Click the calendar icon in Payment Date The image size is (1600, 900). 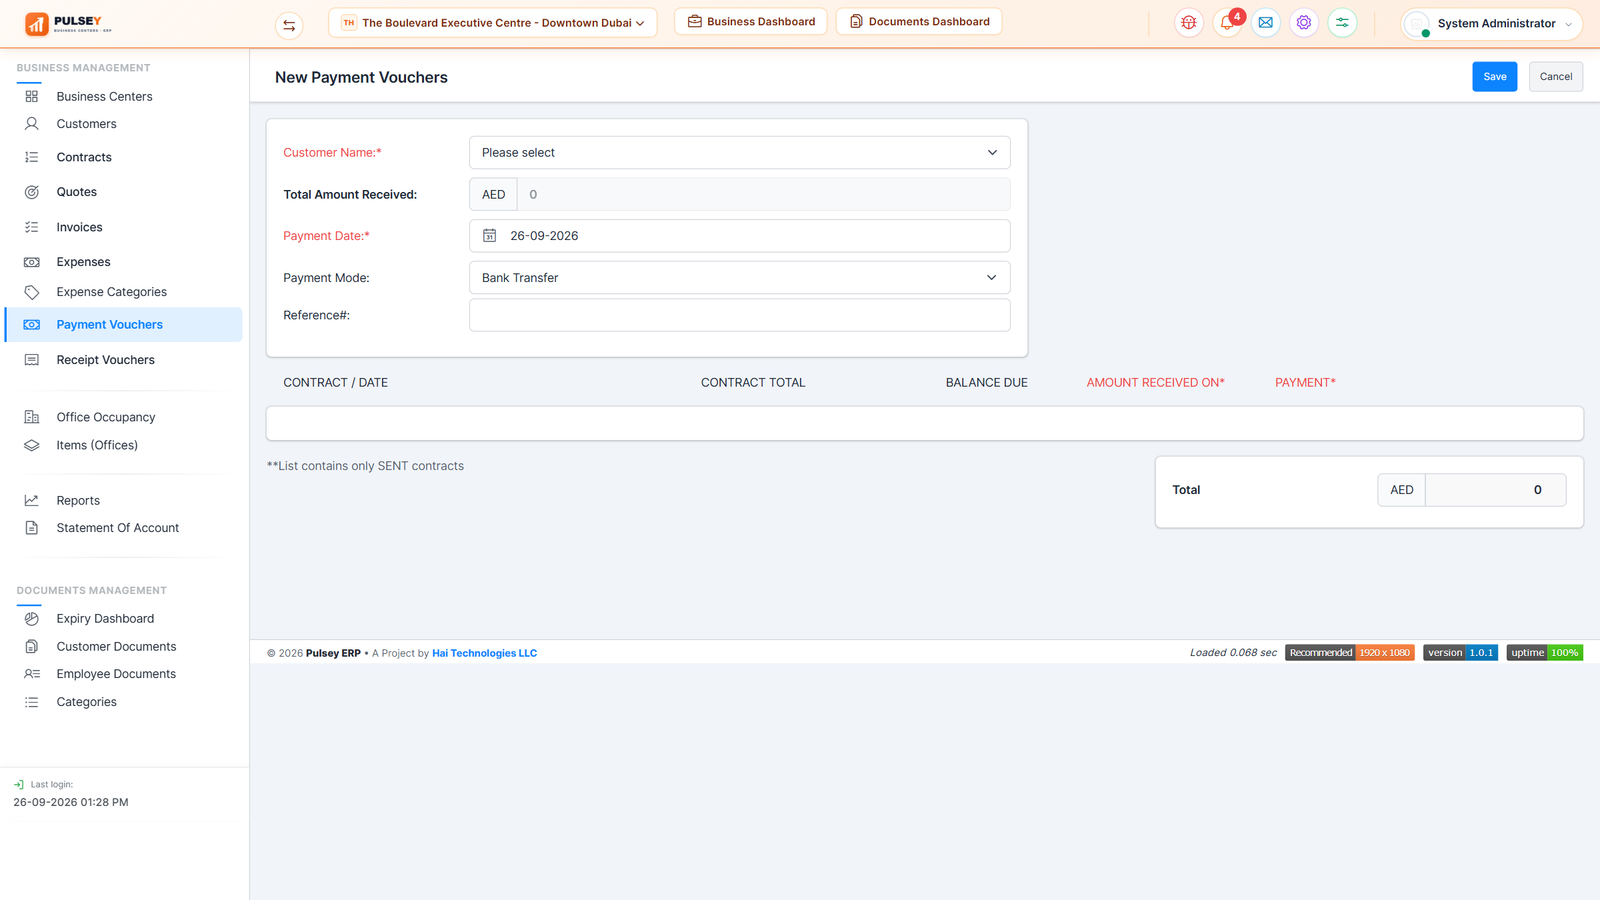[490, 236]
